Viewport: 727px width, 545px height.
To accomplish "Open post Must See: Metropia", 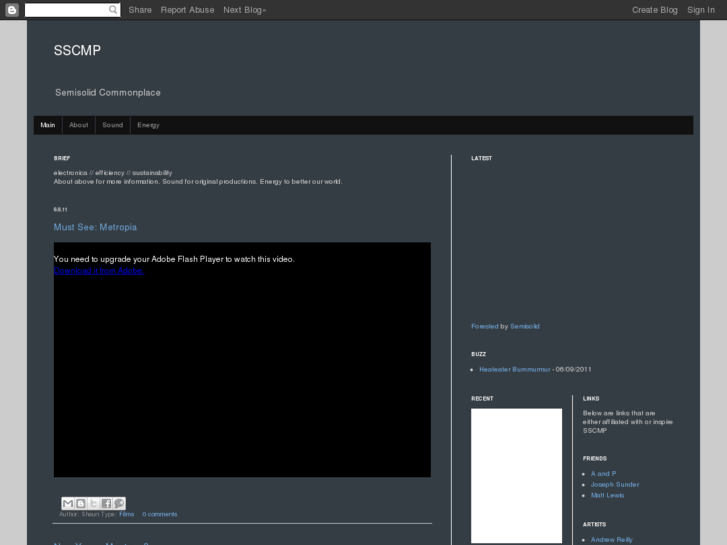I will [x=95, y=227].
